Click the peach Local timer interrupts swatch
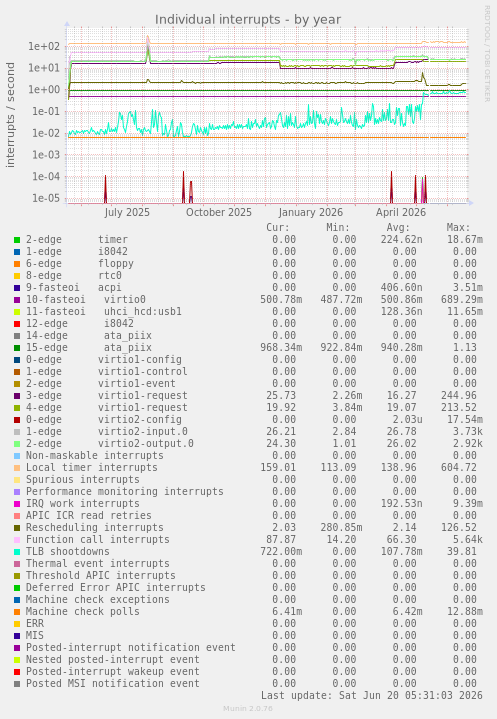Viewport: 497px width, 719px height. pos(17,468)
